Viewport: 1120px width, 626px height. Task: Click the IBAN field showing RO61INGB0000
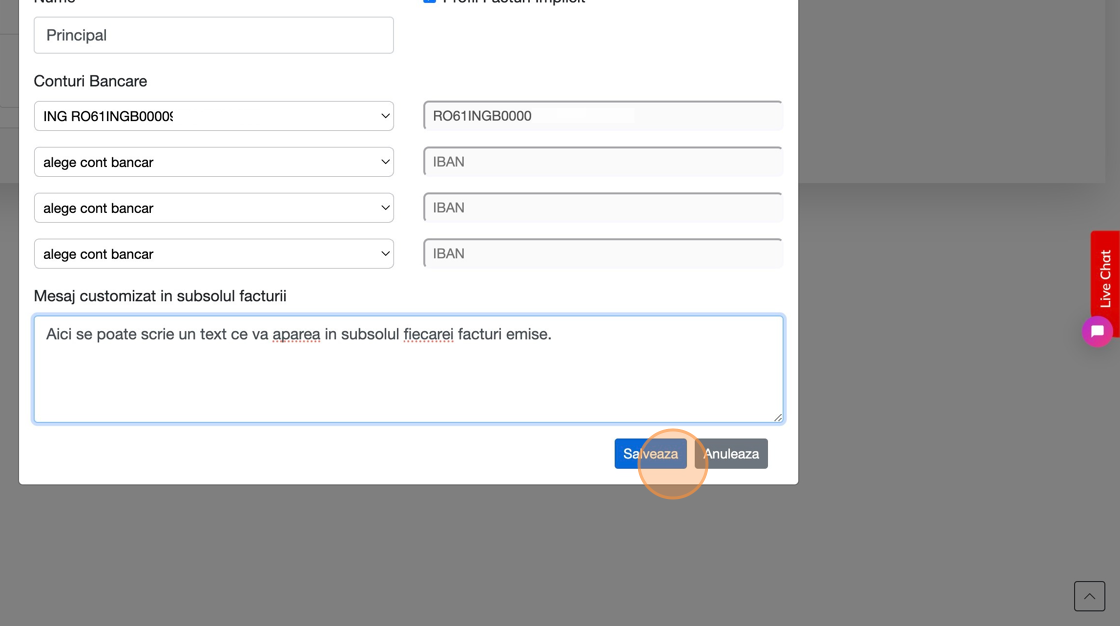(602, 116)
